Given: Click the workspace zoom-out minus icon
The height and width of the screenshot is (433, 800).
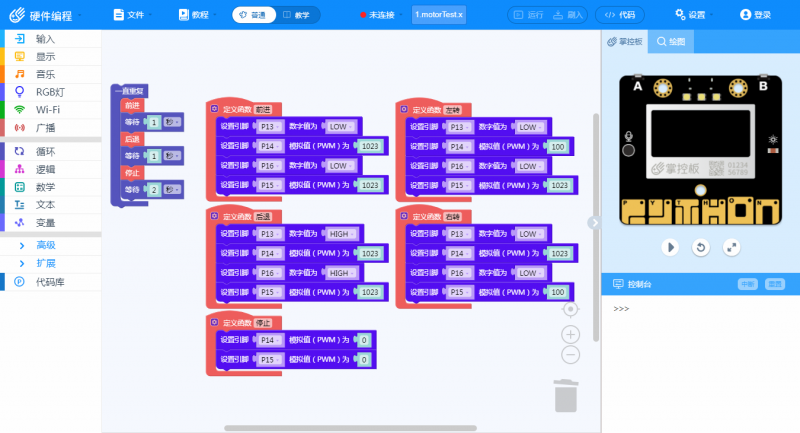Looking at the screenshot, I should tap(570, 354).
